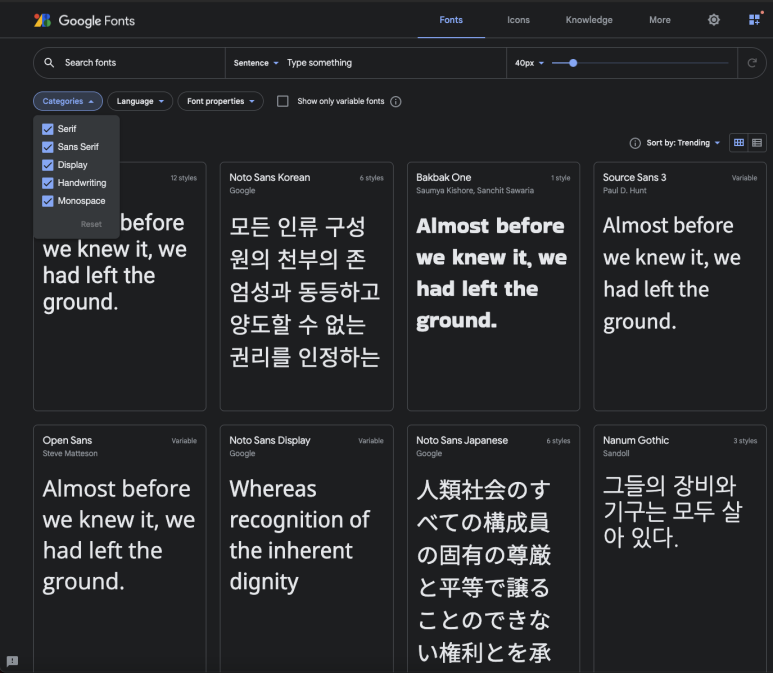Image resolution: width=773 pixels, height=673 pixels.
Task: Open the More menu
Action: point(660,20)
